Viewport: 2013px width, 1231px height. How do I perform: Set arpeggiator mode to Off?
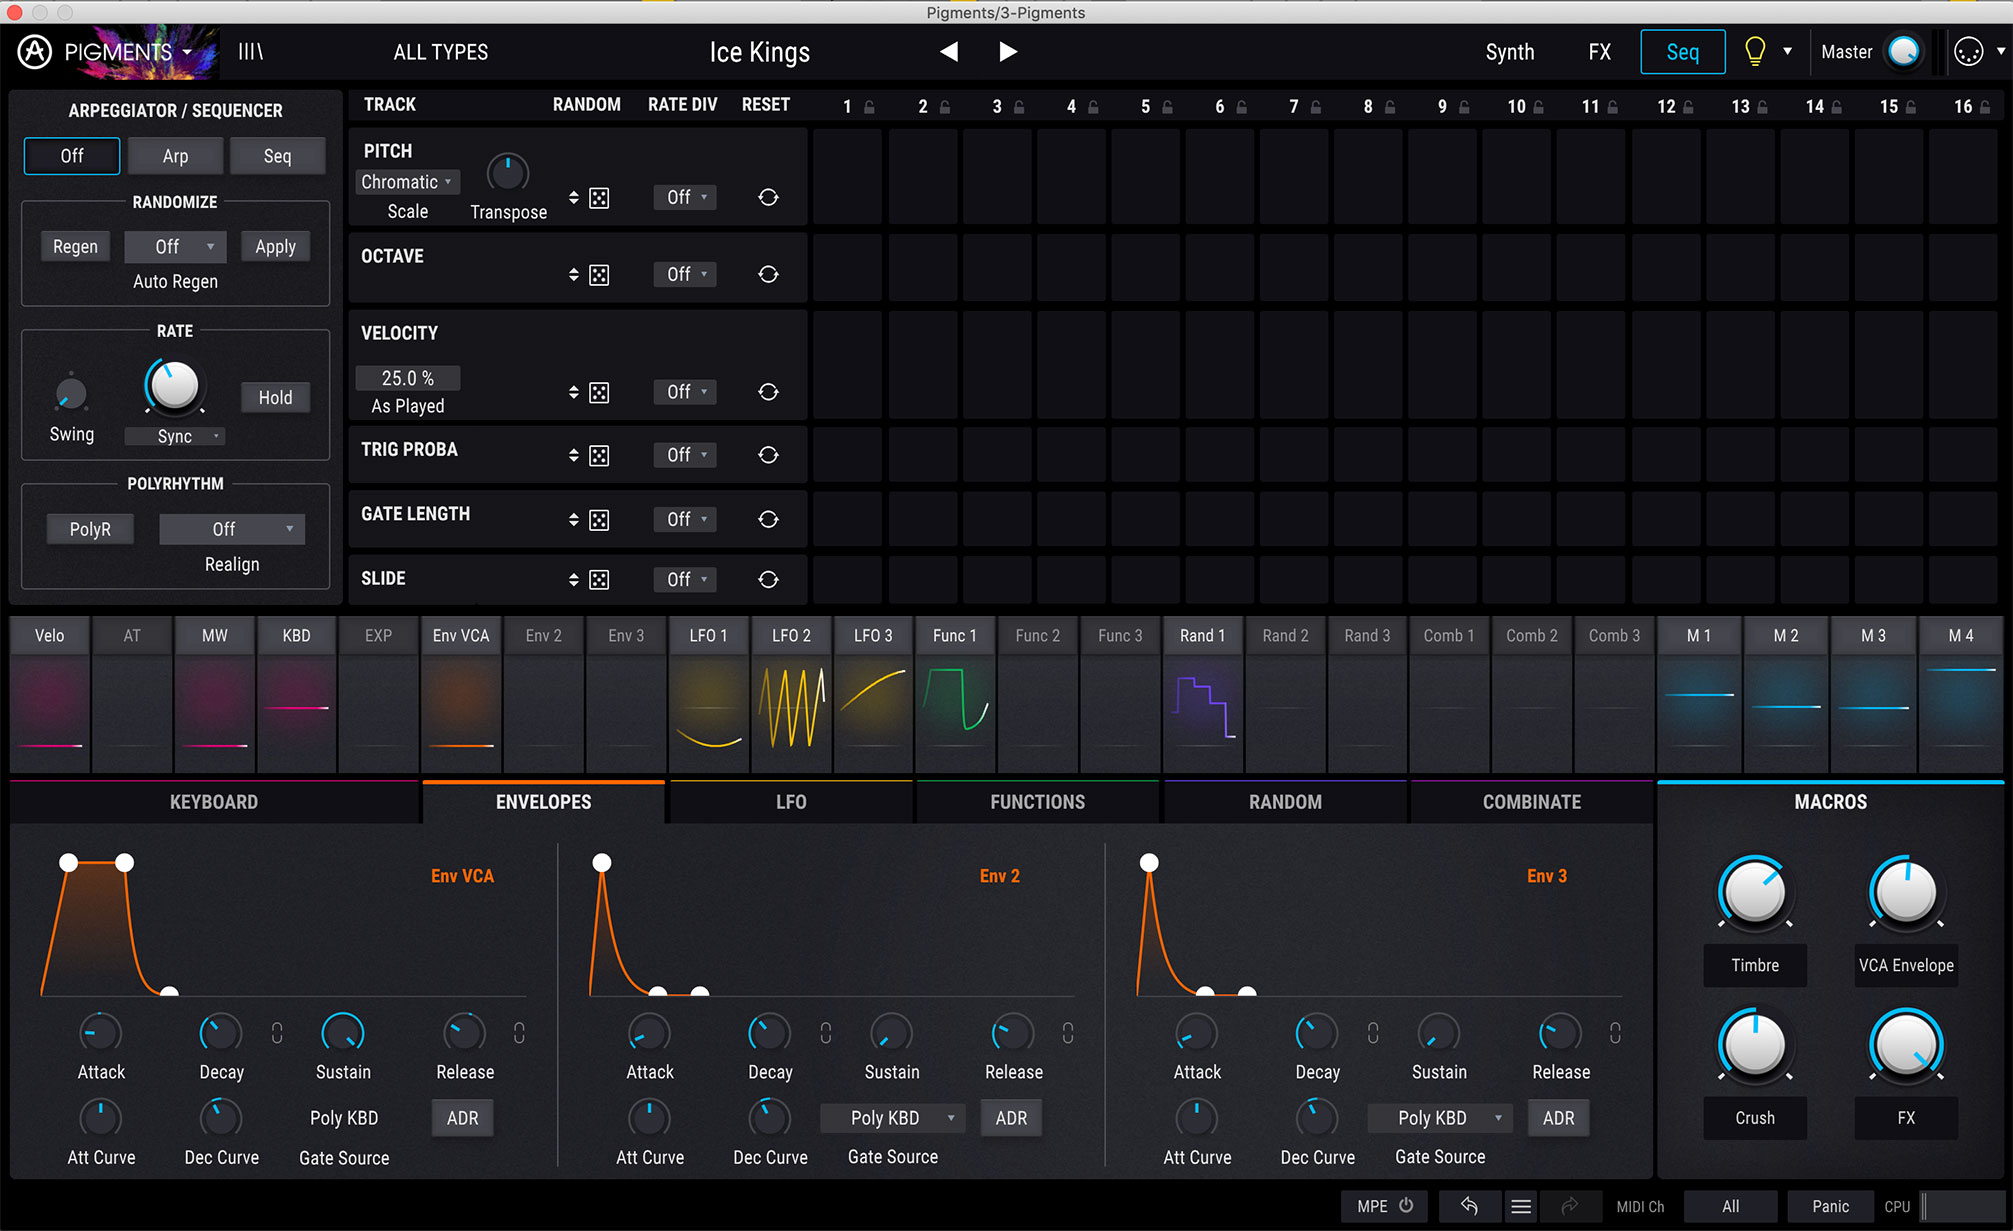(72, 156)
